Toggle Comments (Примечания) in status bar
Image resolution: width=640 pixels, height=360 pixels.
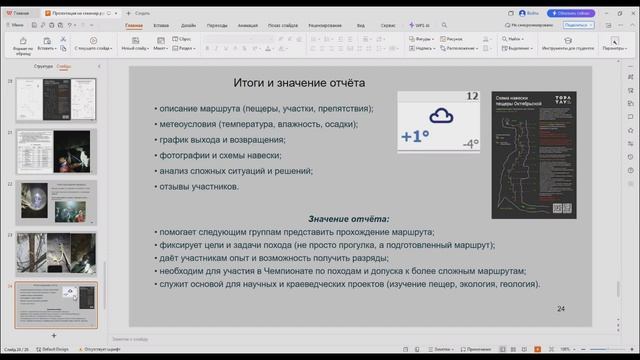coord(476,349)
